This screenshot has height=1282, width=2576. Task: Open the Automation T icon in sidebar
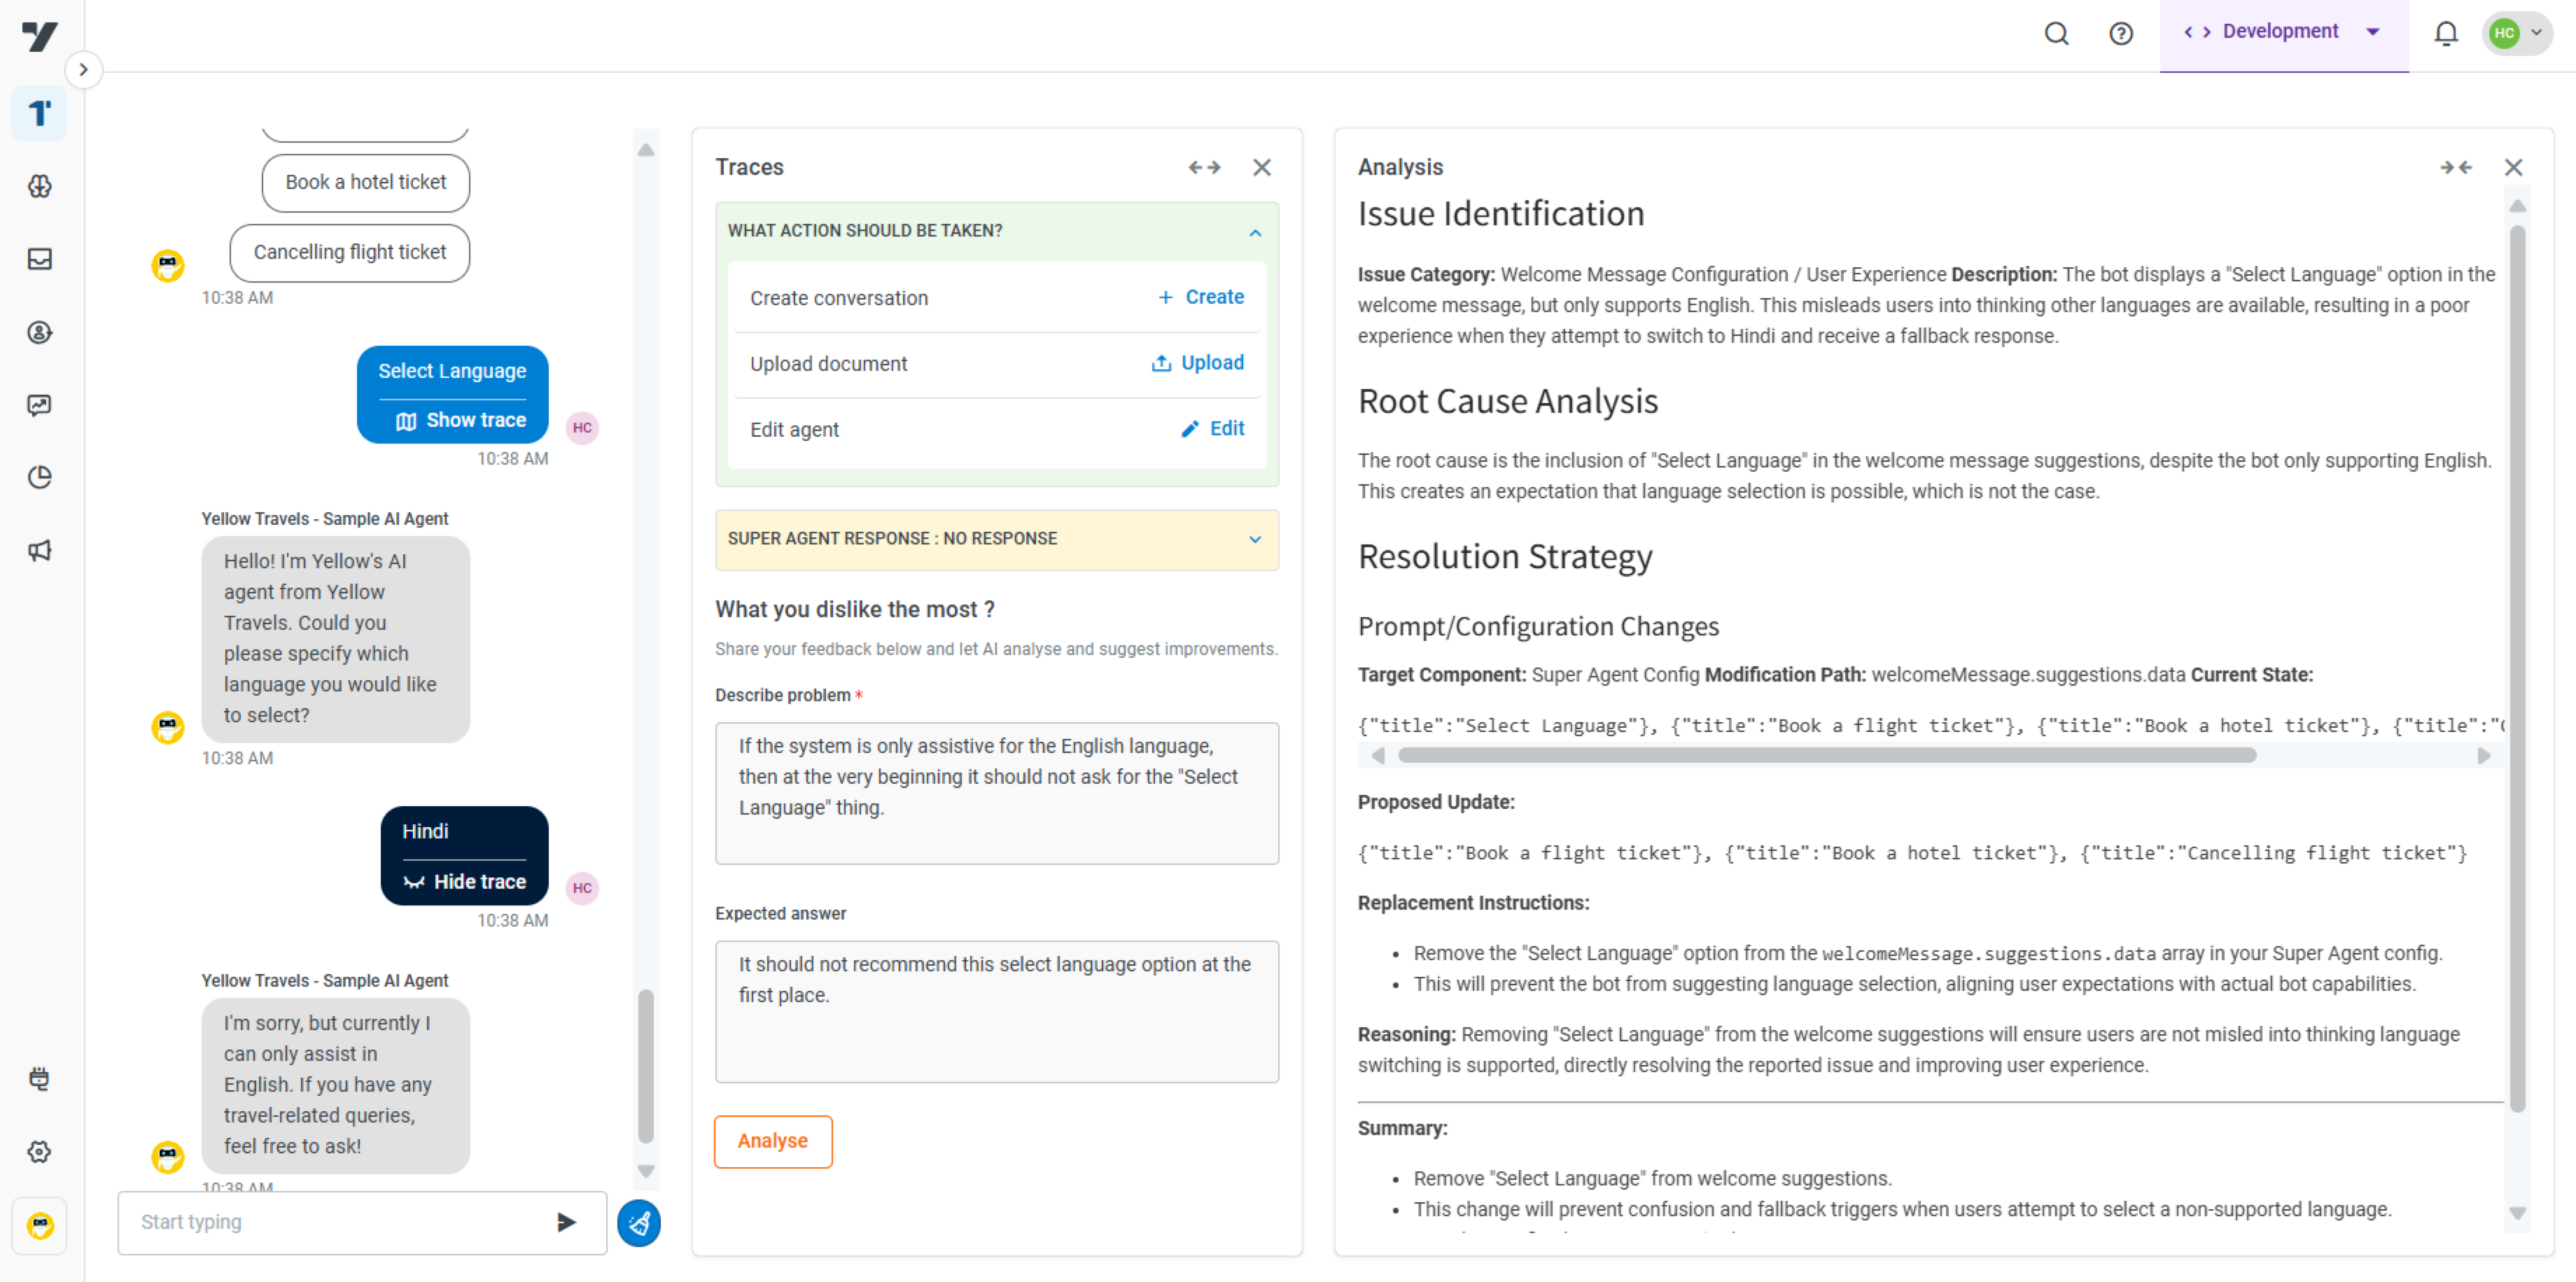tap(40, 113)
